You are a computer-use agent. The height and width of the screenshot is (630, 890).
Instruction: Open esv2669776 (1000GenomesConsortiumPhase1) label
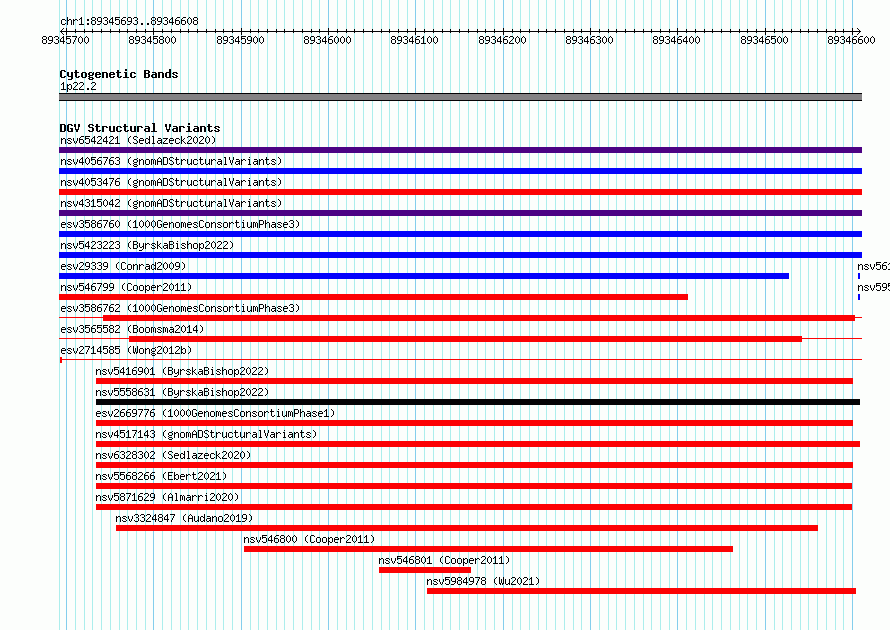coord(215,413)
